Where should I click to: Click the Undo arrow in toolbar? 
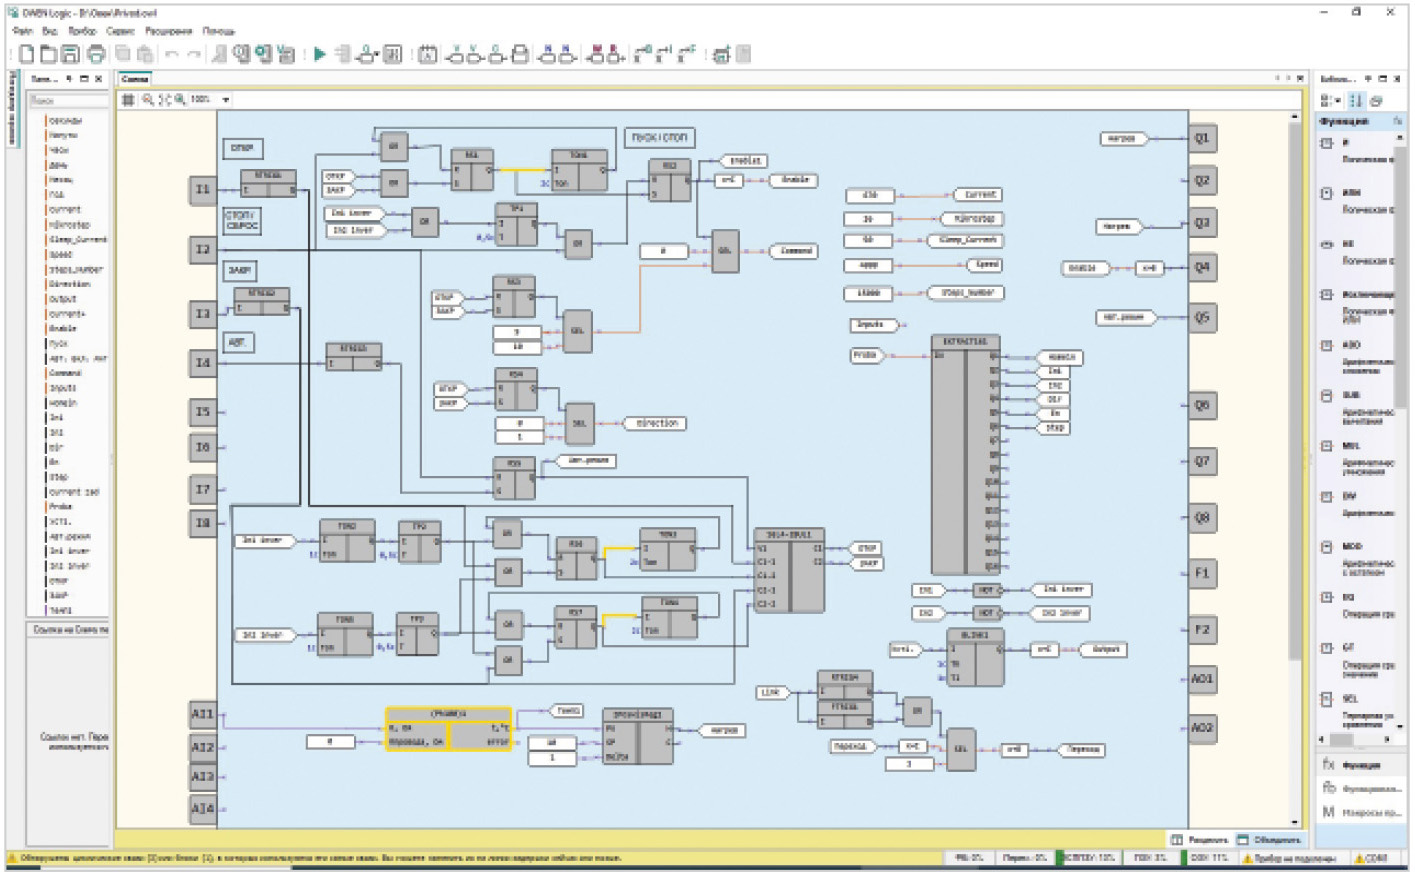click(x=171, y=54)
